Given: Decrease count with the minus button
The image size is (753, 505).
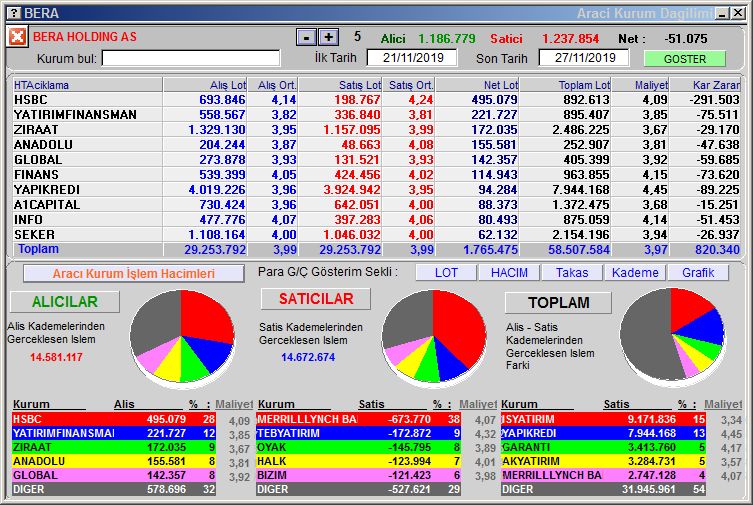Looking at the screenshot, I should (306, 37).
